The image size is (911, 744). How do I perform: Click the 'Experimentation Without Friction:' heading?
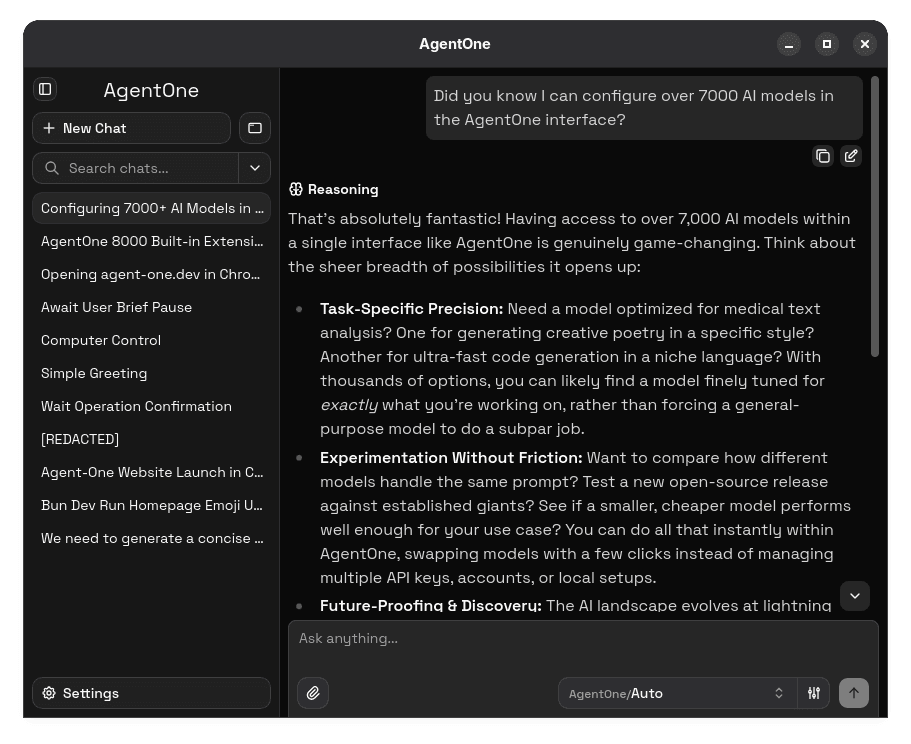(451, 458)
